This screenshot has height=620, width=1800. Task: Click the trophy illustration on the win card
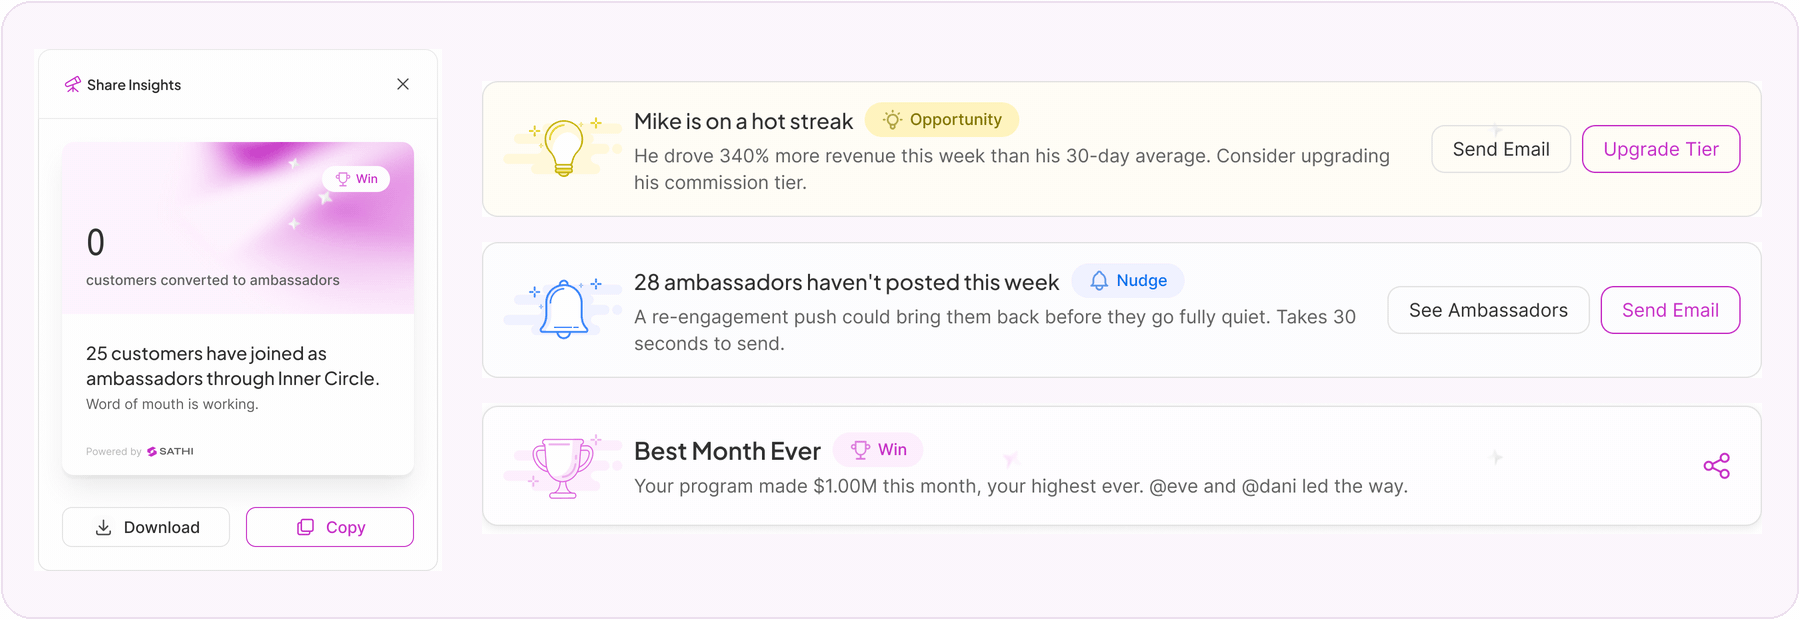pos(563,466)
